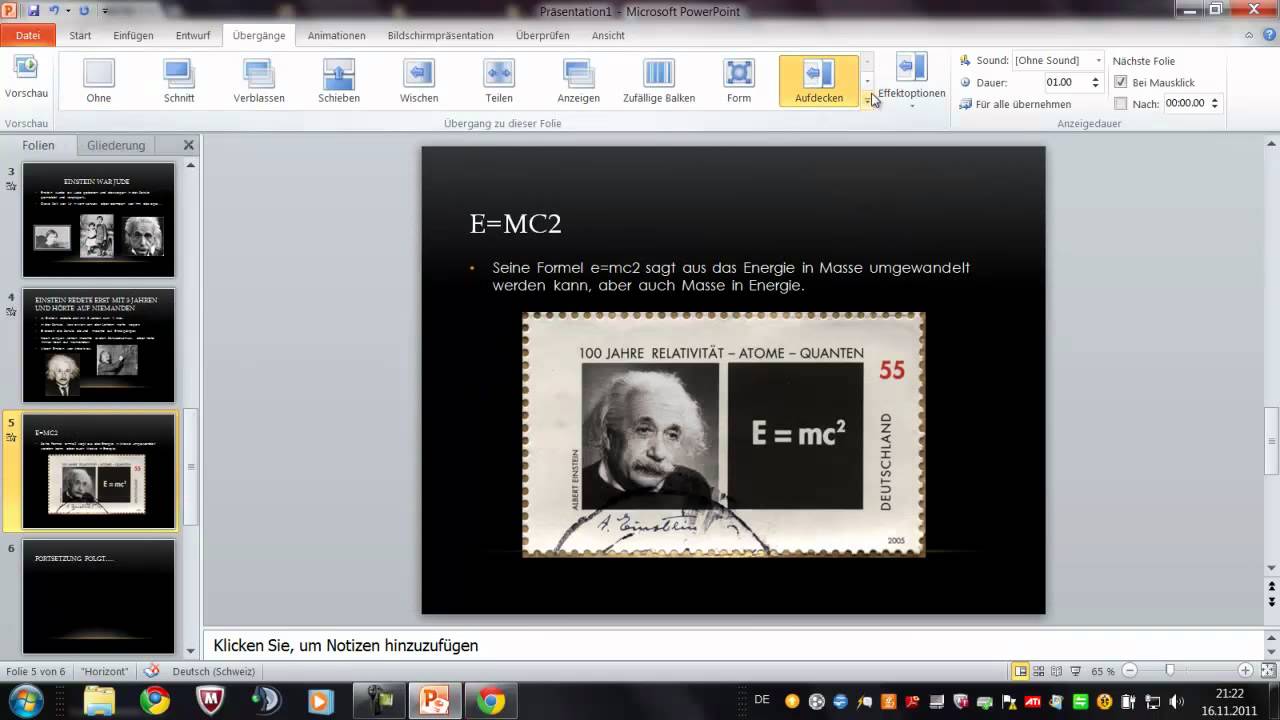
Task: Open Google Chrome pinned next to Explorer
Action: point(155,701)
